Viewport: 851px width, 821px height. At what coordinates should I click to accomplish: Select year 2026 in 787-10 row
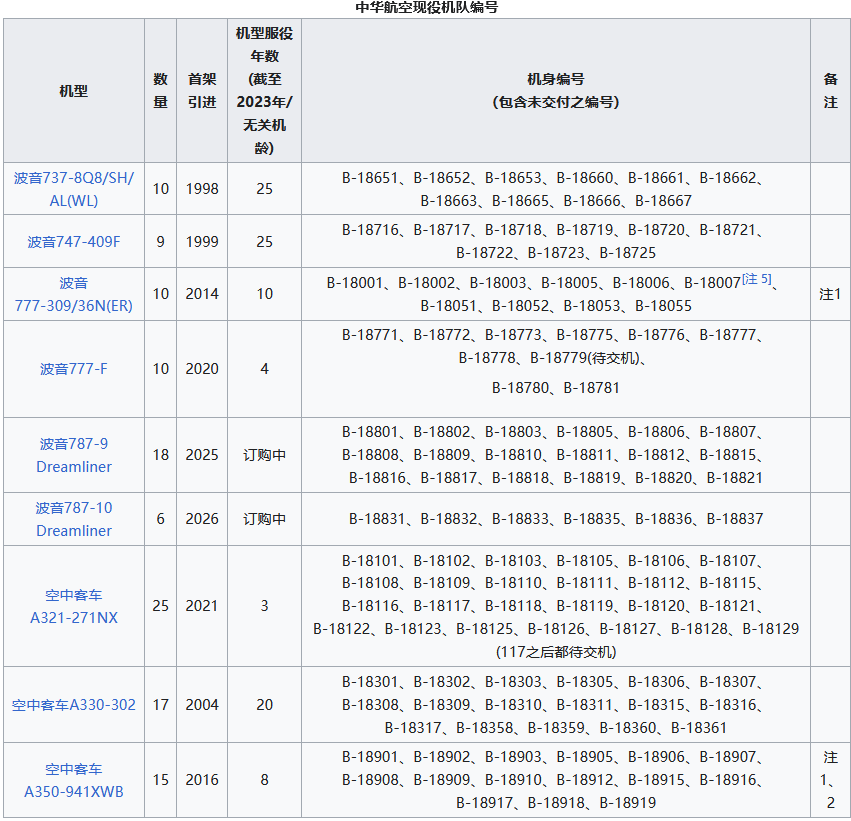coord(202,519)
